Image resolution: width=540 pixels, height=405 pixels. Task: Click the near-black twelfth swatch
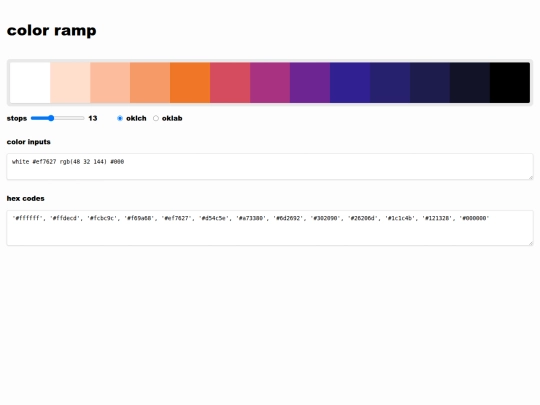(470, 83)
